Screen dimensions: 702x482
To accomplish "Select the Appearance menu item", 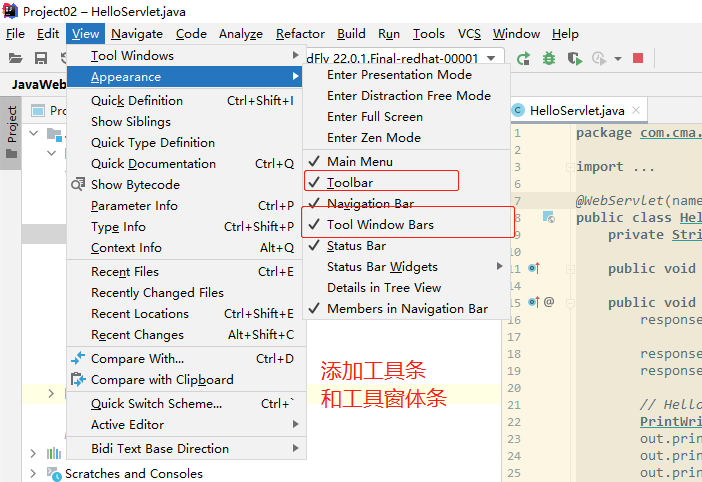I will click(x=184, y=77).
